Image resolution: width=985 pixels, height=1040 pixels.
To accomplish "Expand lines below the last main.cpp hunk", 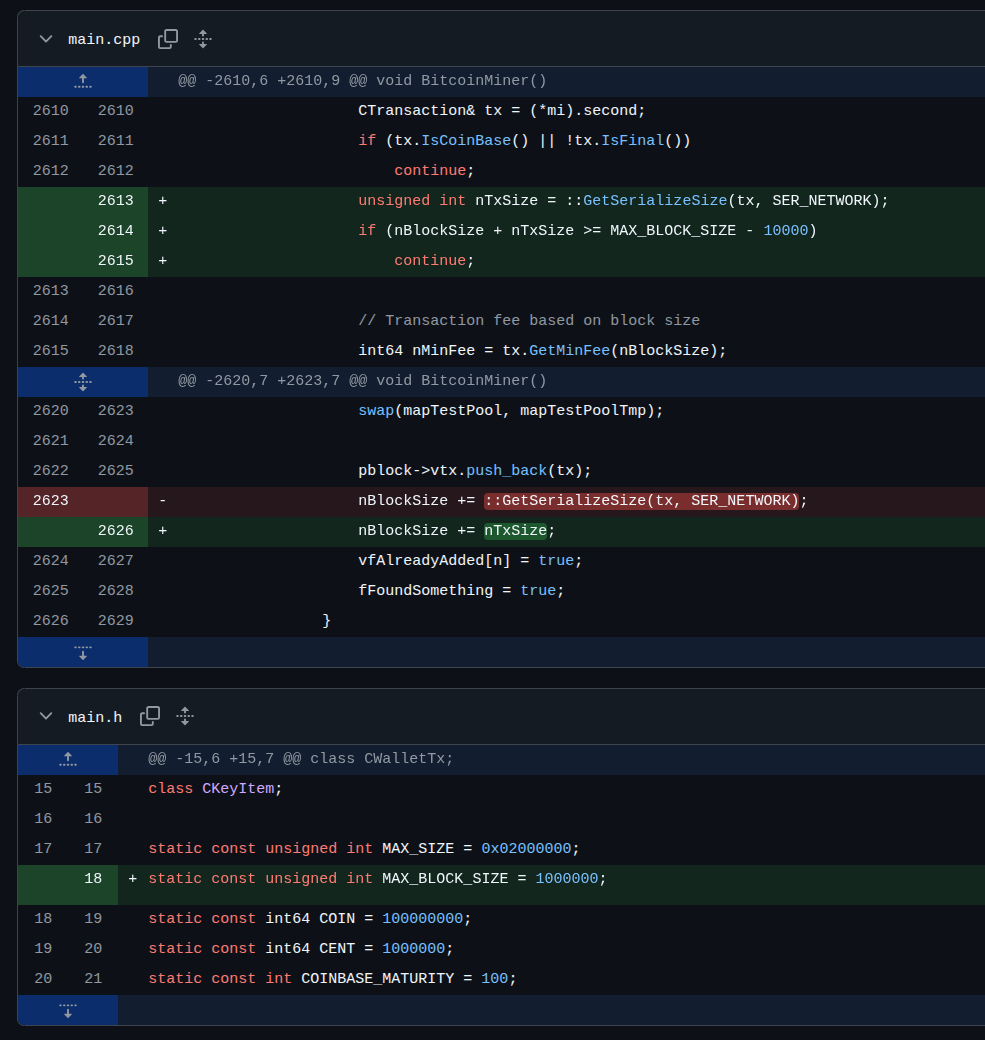I will point(83,652).
